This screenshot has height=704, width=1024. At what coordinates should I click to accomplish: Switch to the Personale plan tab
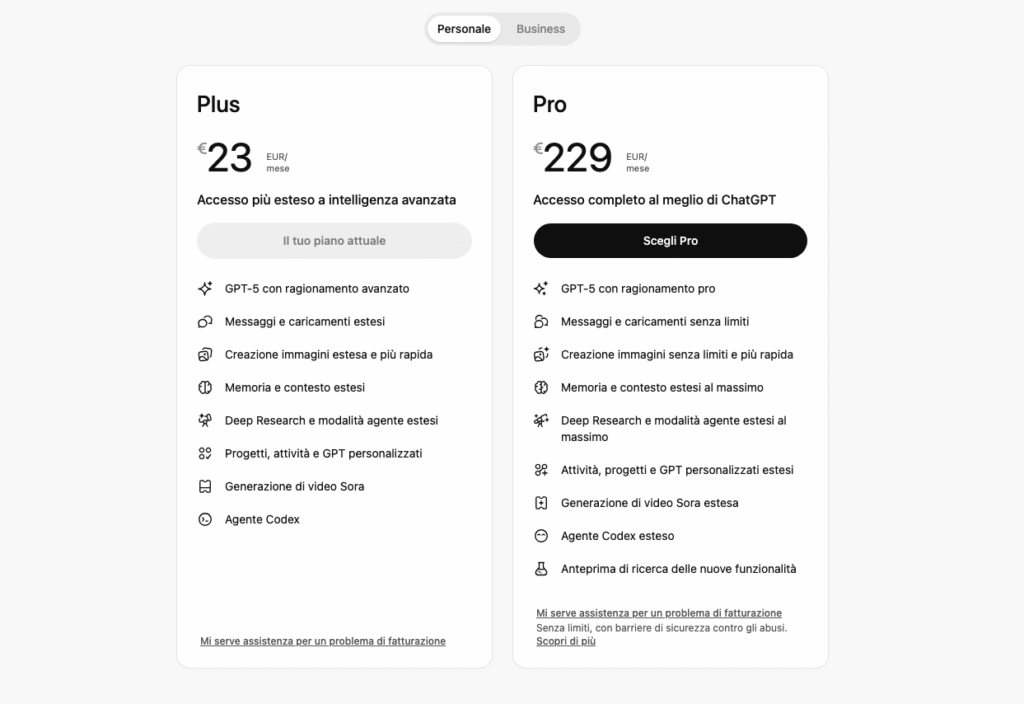click(464, 29)
